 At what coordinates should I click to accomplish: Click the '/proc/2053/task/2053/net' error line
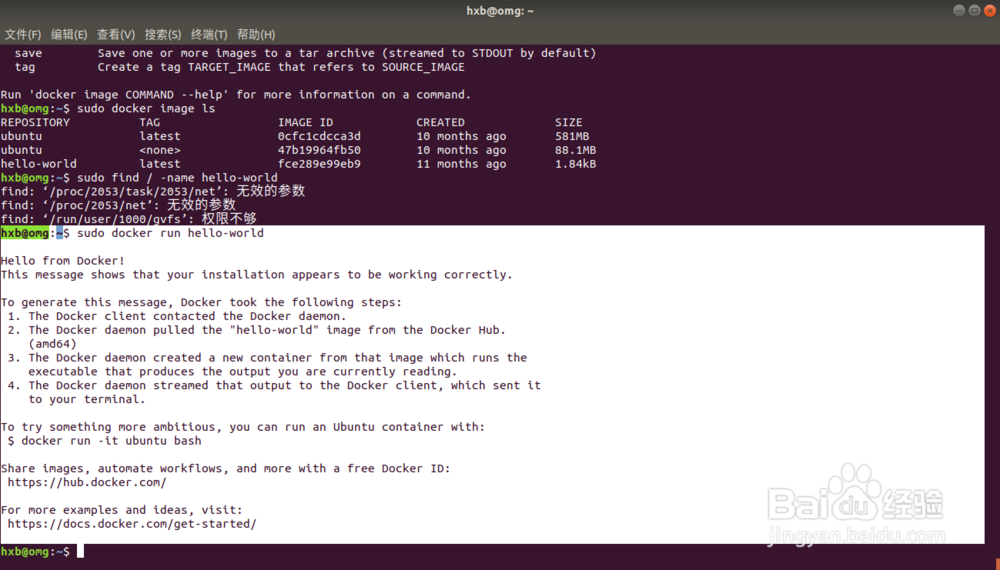pyautogui.click(x=153, y=191)
